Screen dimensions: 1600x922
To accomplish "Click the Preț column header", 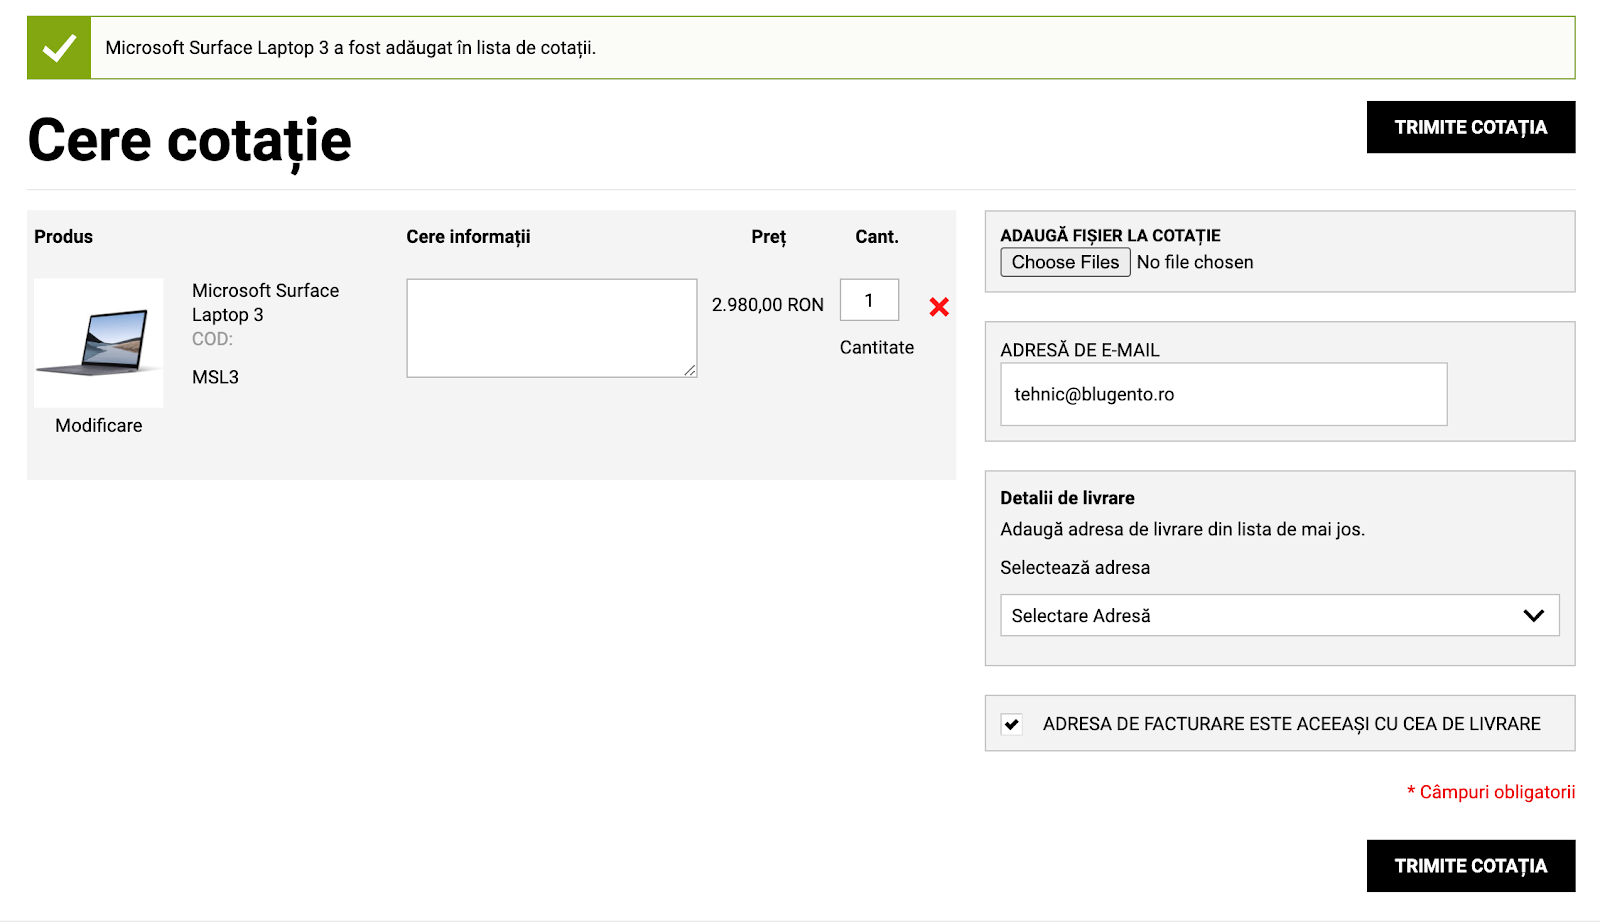I will [768, 237].
